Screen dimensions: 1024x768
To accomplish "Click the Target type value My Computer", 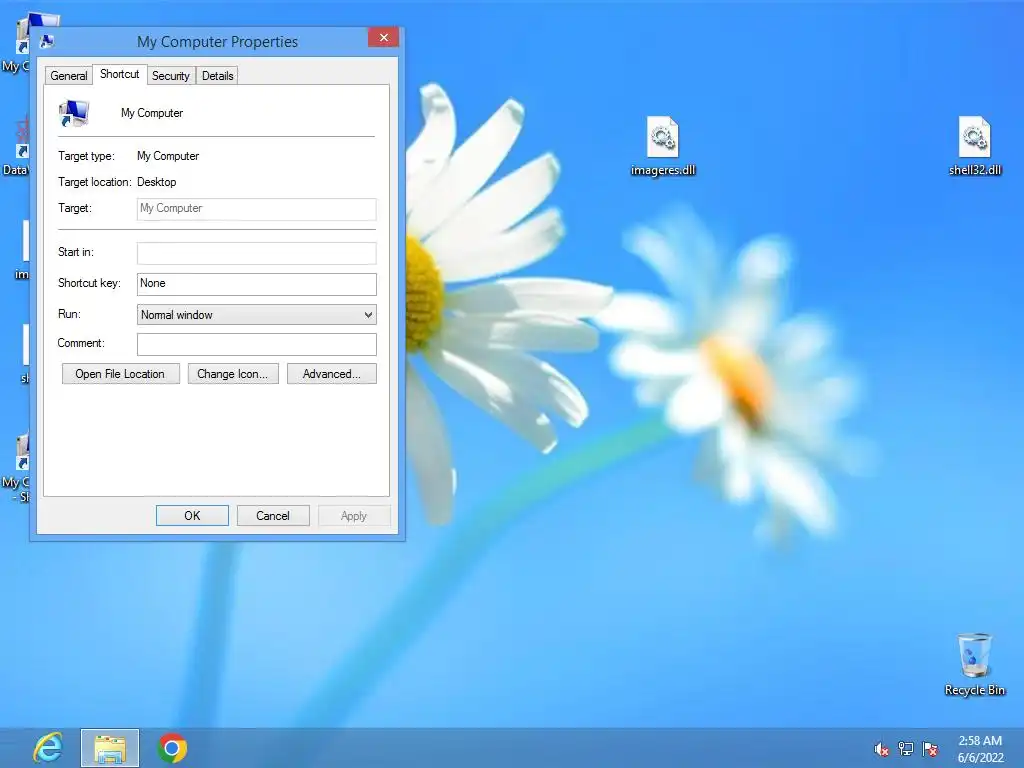I will point(168,156).
